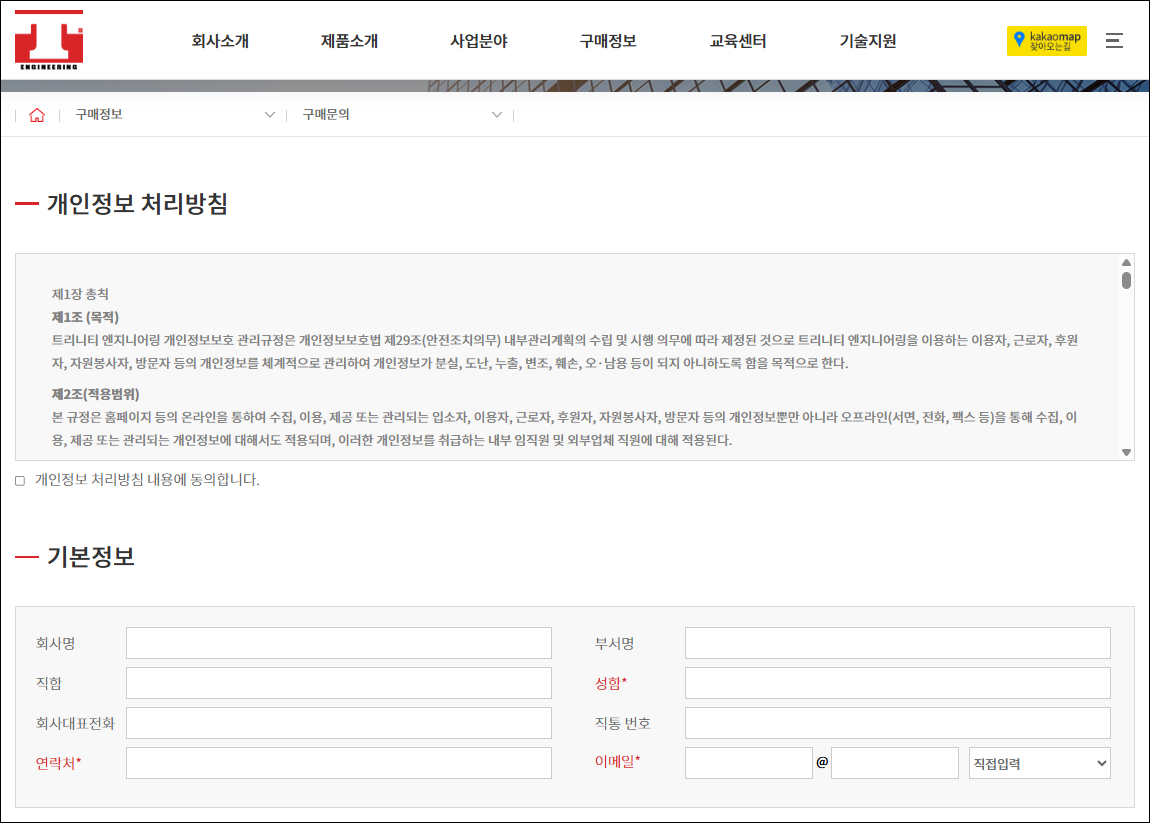The width and height of the screenshot is (1150, 823).
Task: Go to home via breadcrumb house icon
Action: [37, 115]
